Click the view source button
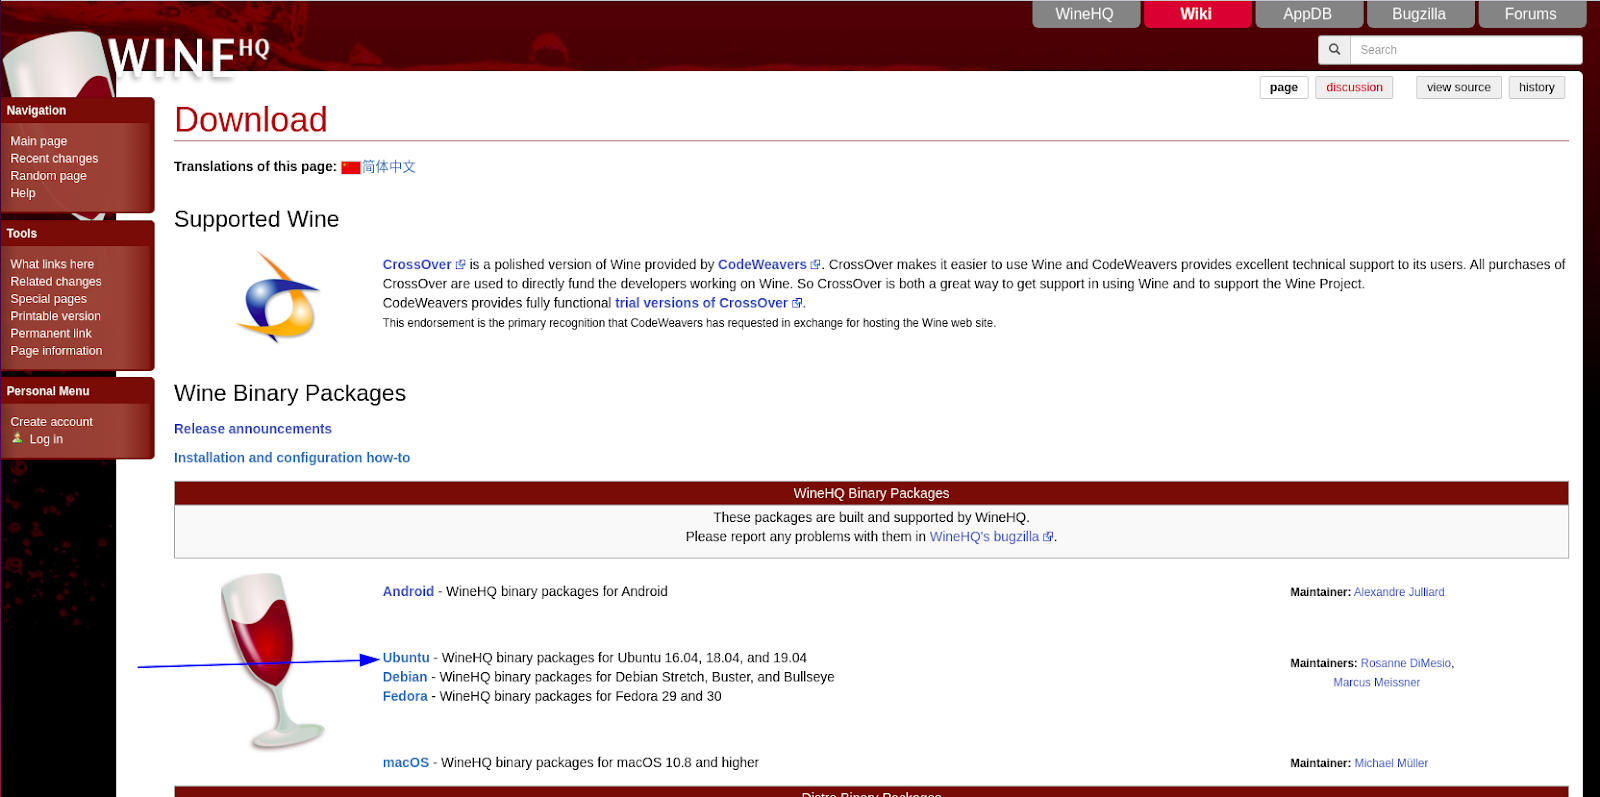 coord(1459,87)
